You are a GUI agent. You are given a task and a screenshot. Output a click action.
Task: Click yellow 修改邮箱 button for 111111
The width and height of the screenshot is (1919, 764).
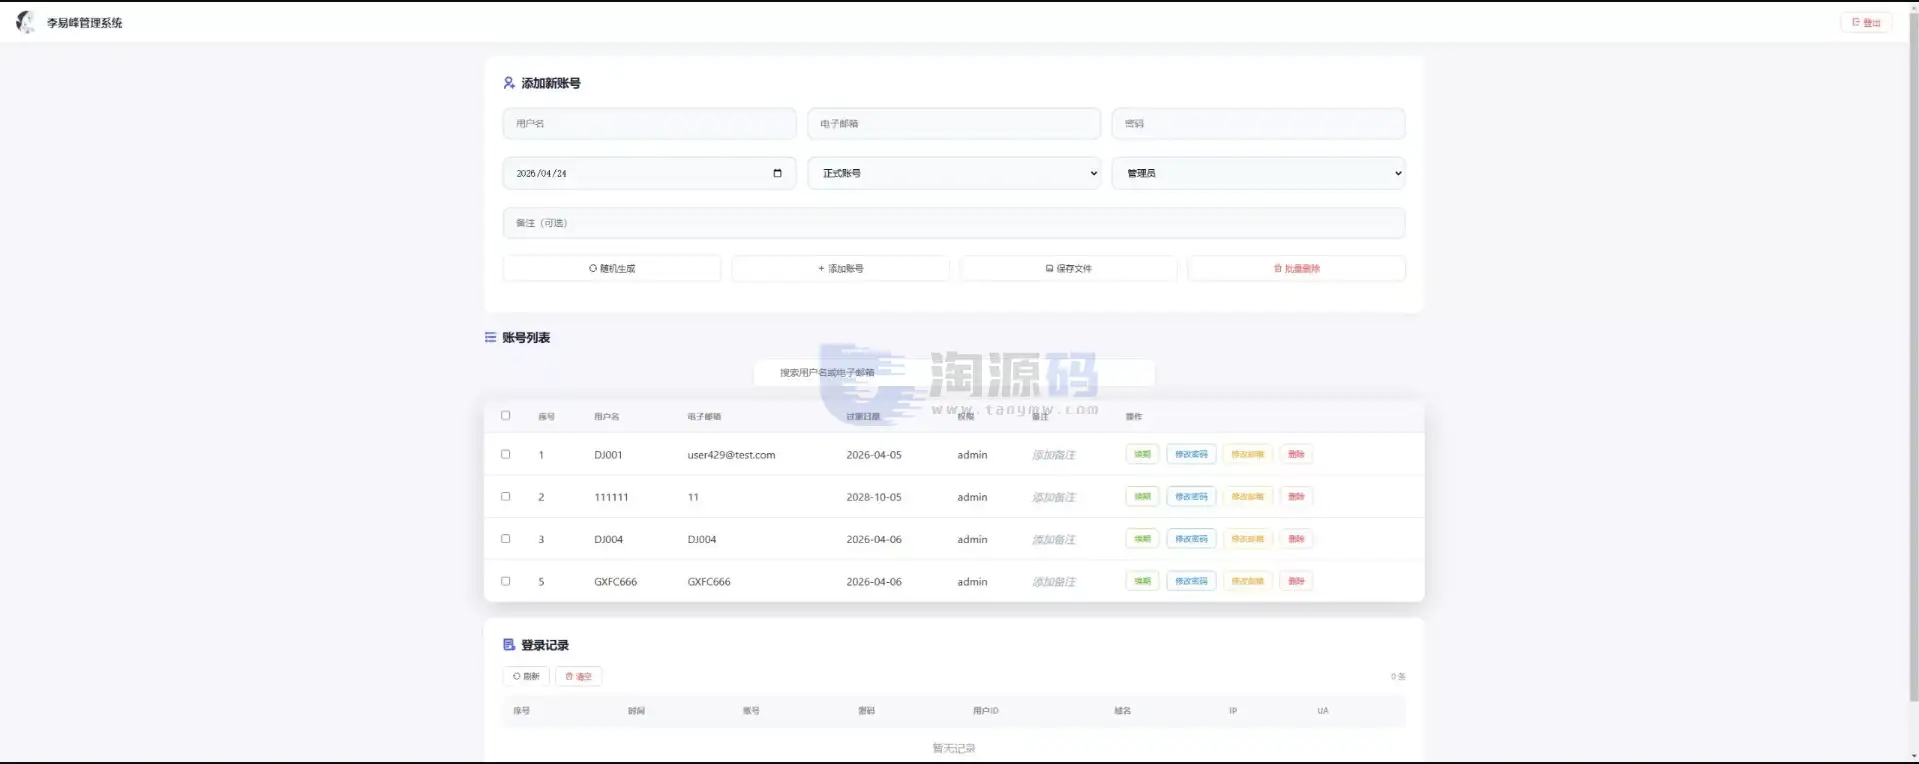(x=1247, y=496)
